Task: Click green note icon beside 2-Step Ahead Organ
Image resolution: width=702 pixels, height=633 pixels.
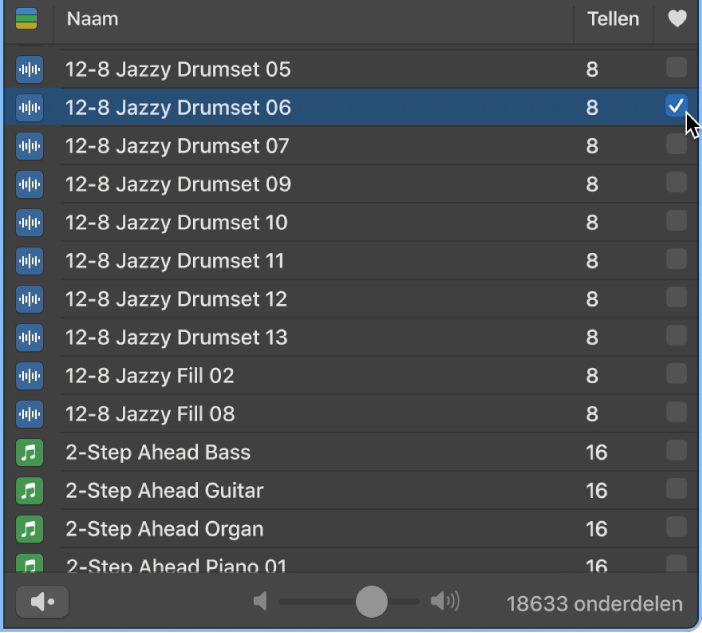Action: [x=30, y=529]
